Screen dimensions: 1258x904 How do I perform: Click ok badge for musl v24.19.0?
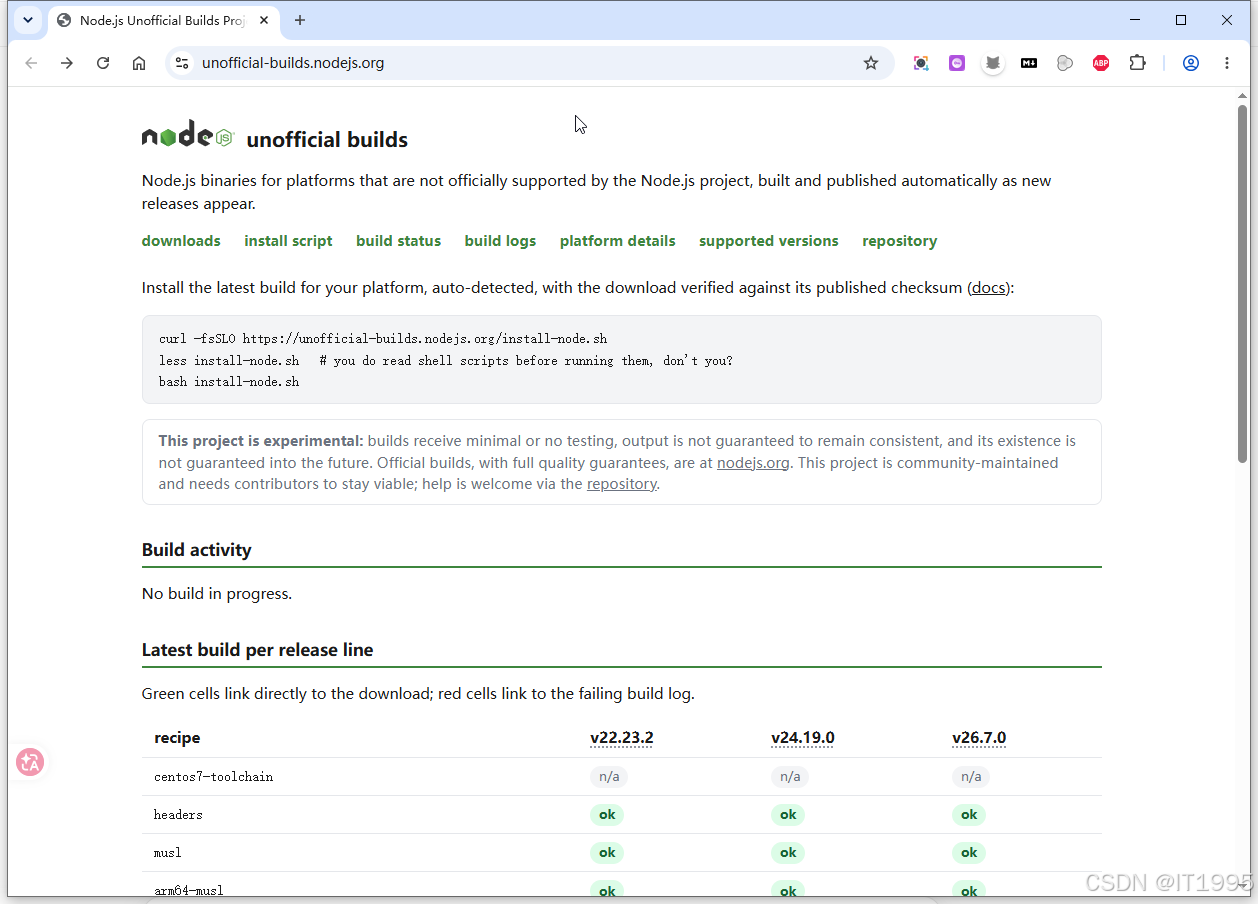(788, 853)
